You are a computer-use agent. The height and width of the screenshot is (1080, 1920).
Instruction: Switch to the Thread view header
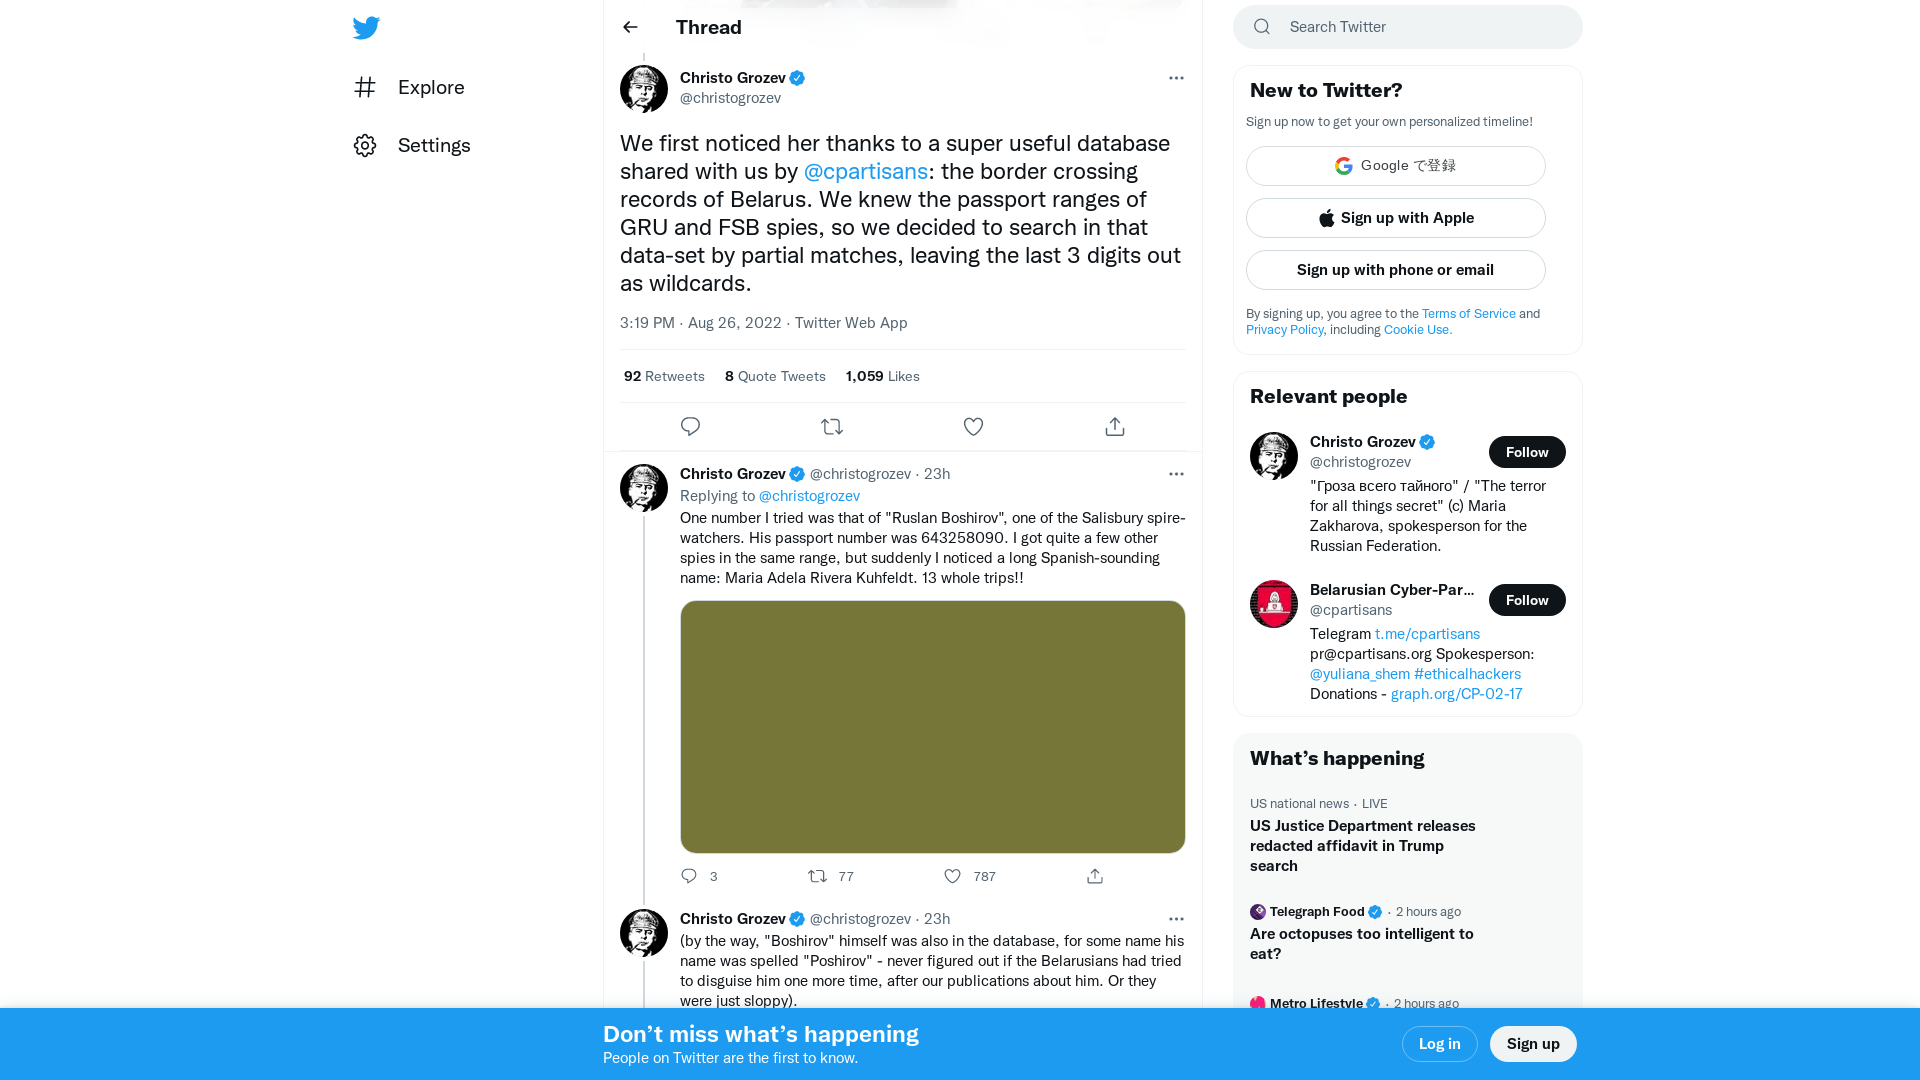pyautogui.click(x=709, y=27)
